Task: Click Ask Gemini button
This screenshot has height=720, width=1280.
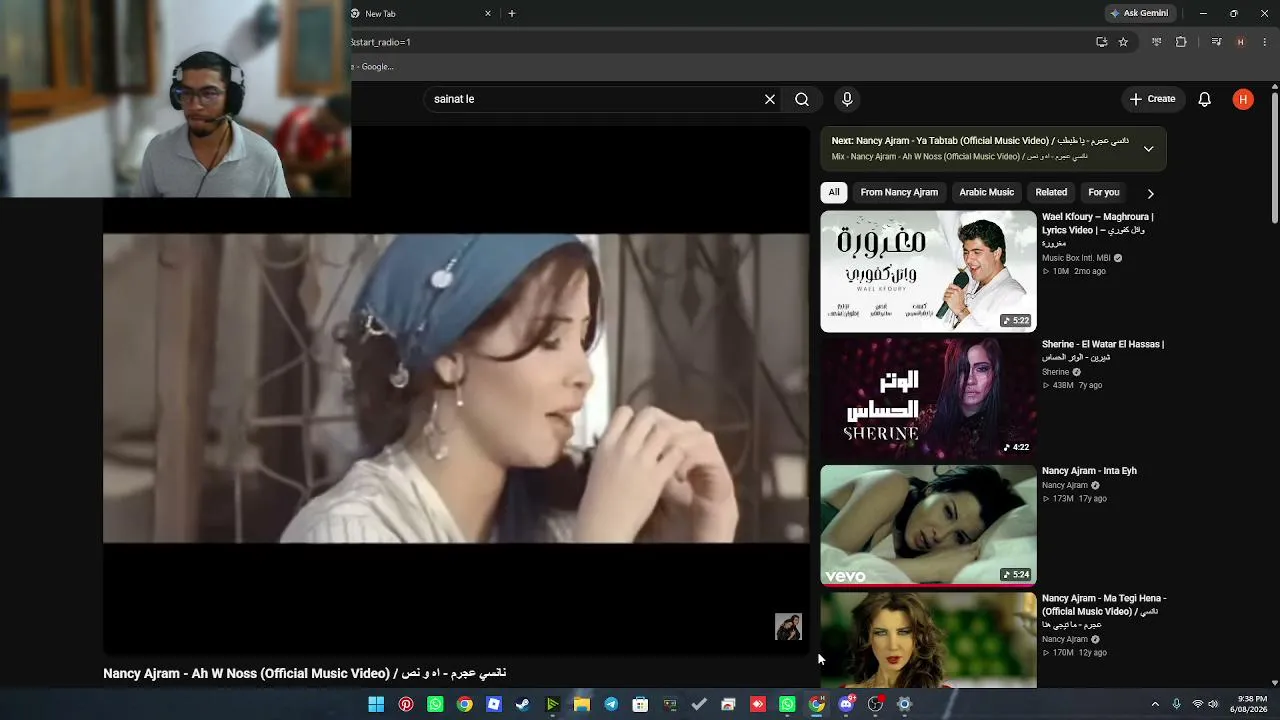Action: pos(1138,13)
